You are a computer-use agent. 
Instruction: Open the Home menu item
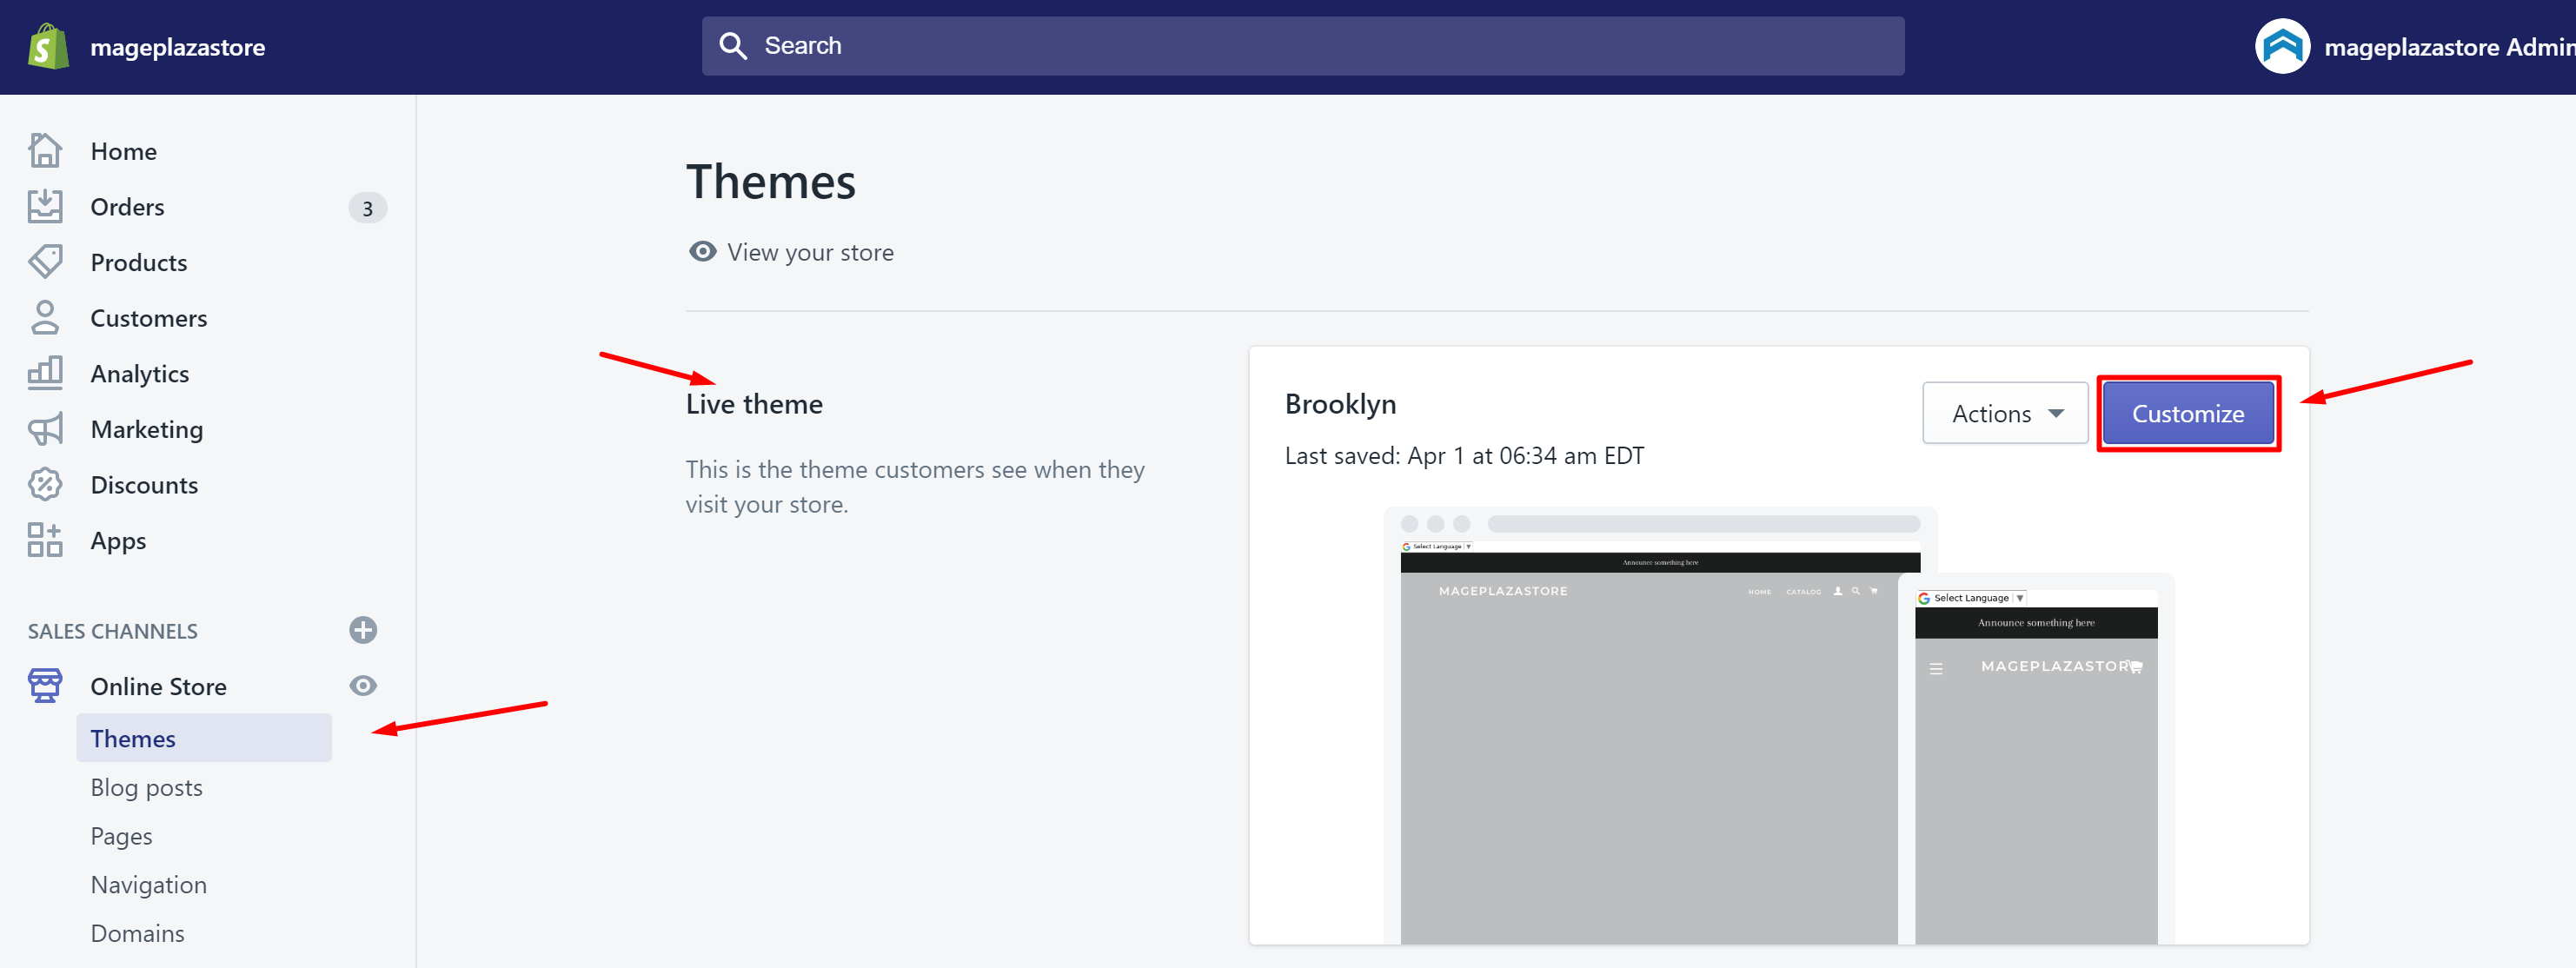pos(124,151)
